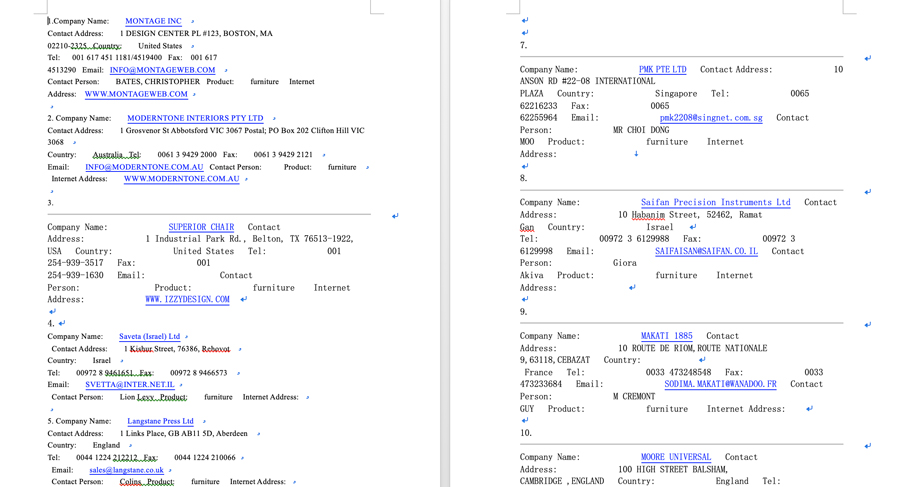Click the text "ANSON RD #22-08 INTERNATIONAL"

click(x=587, y=82)
